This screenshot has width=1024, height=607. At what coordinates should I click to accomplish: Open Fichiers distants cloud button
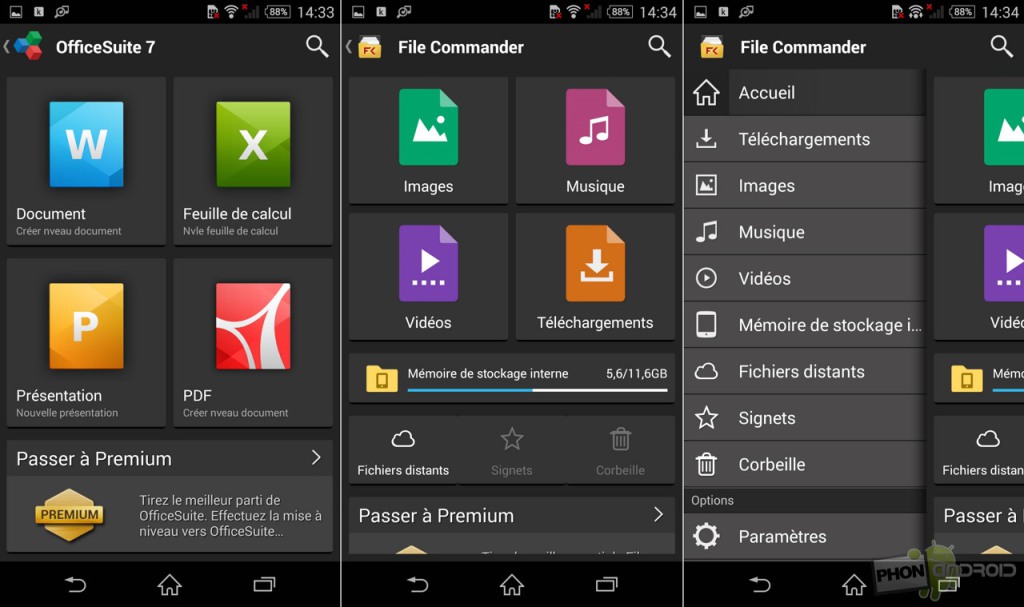[x=403, y=451]
